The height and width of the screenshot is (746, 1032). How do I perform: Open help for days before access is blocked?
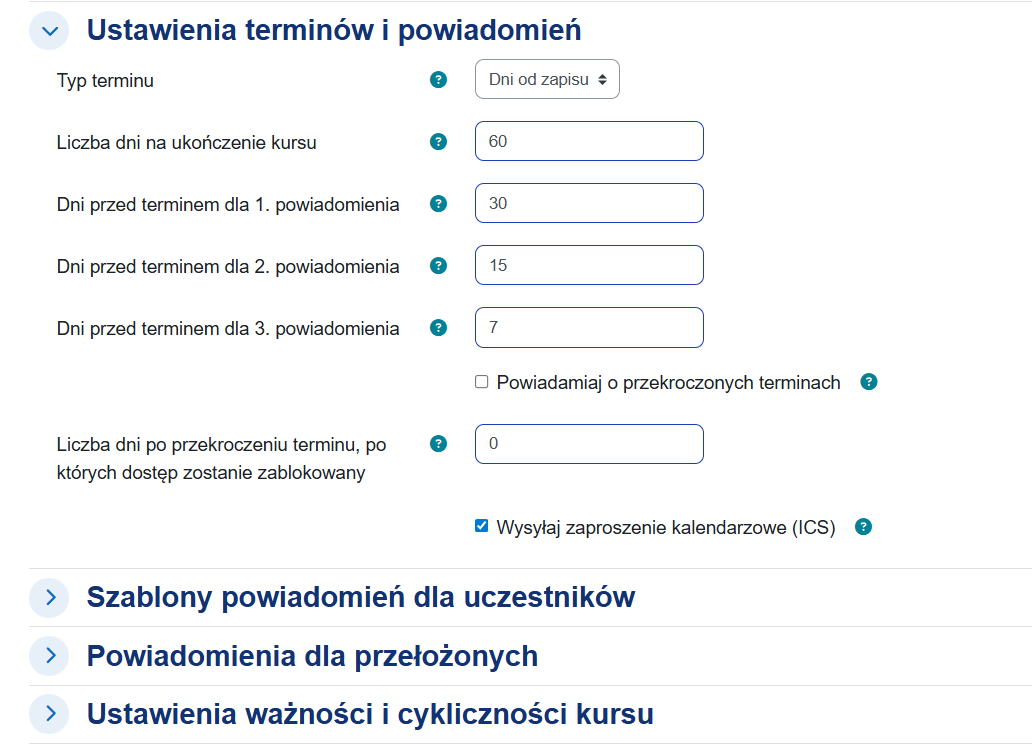tap(438, 444)
